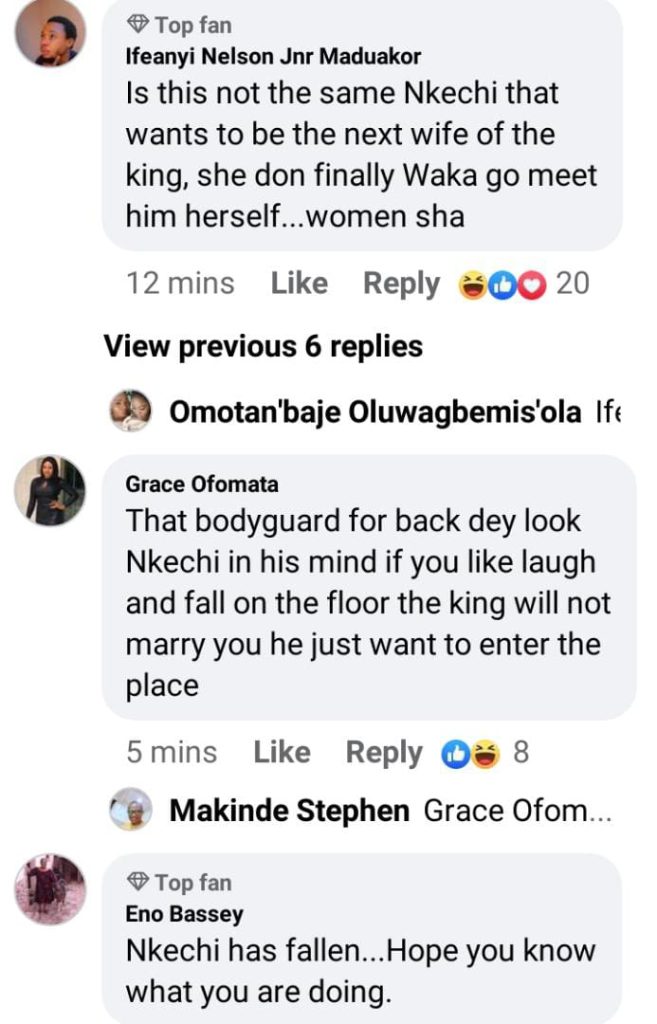657x1024 pixels.
Task: Reply to Grace Ofomata's comment
Action: pyautogui.click(x=384, y=752)
